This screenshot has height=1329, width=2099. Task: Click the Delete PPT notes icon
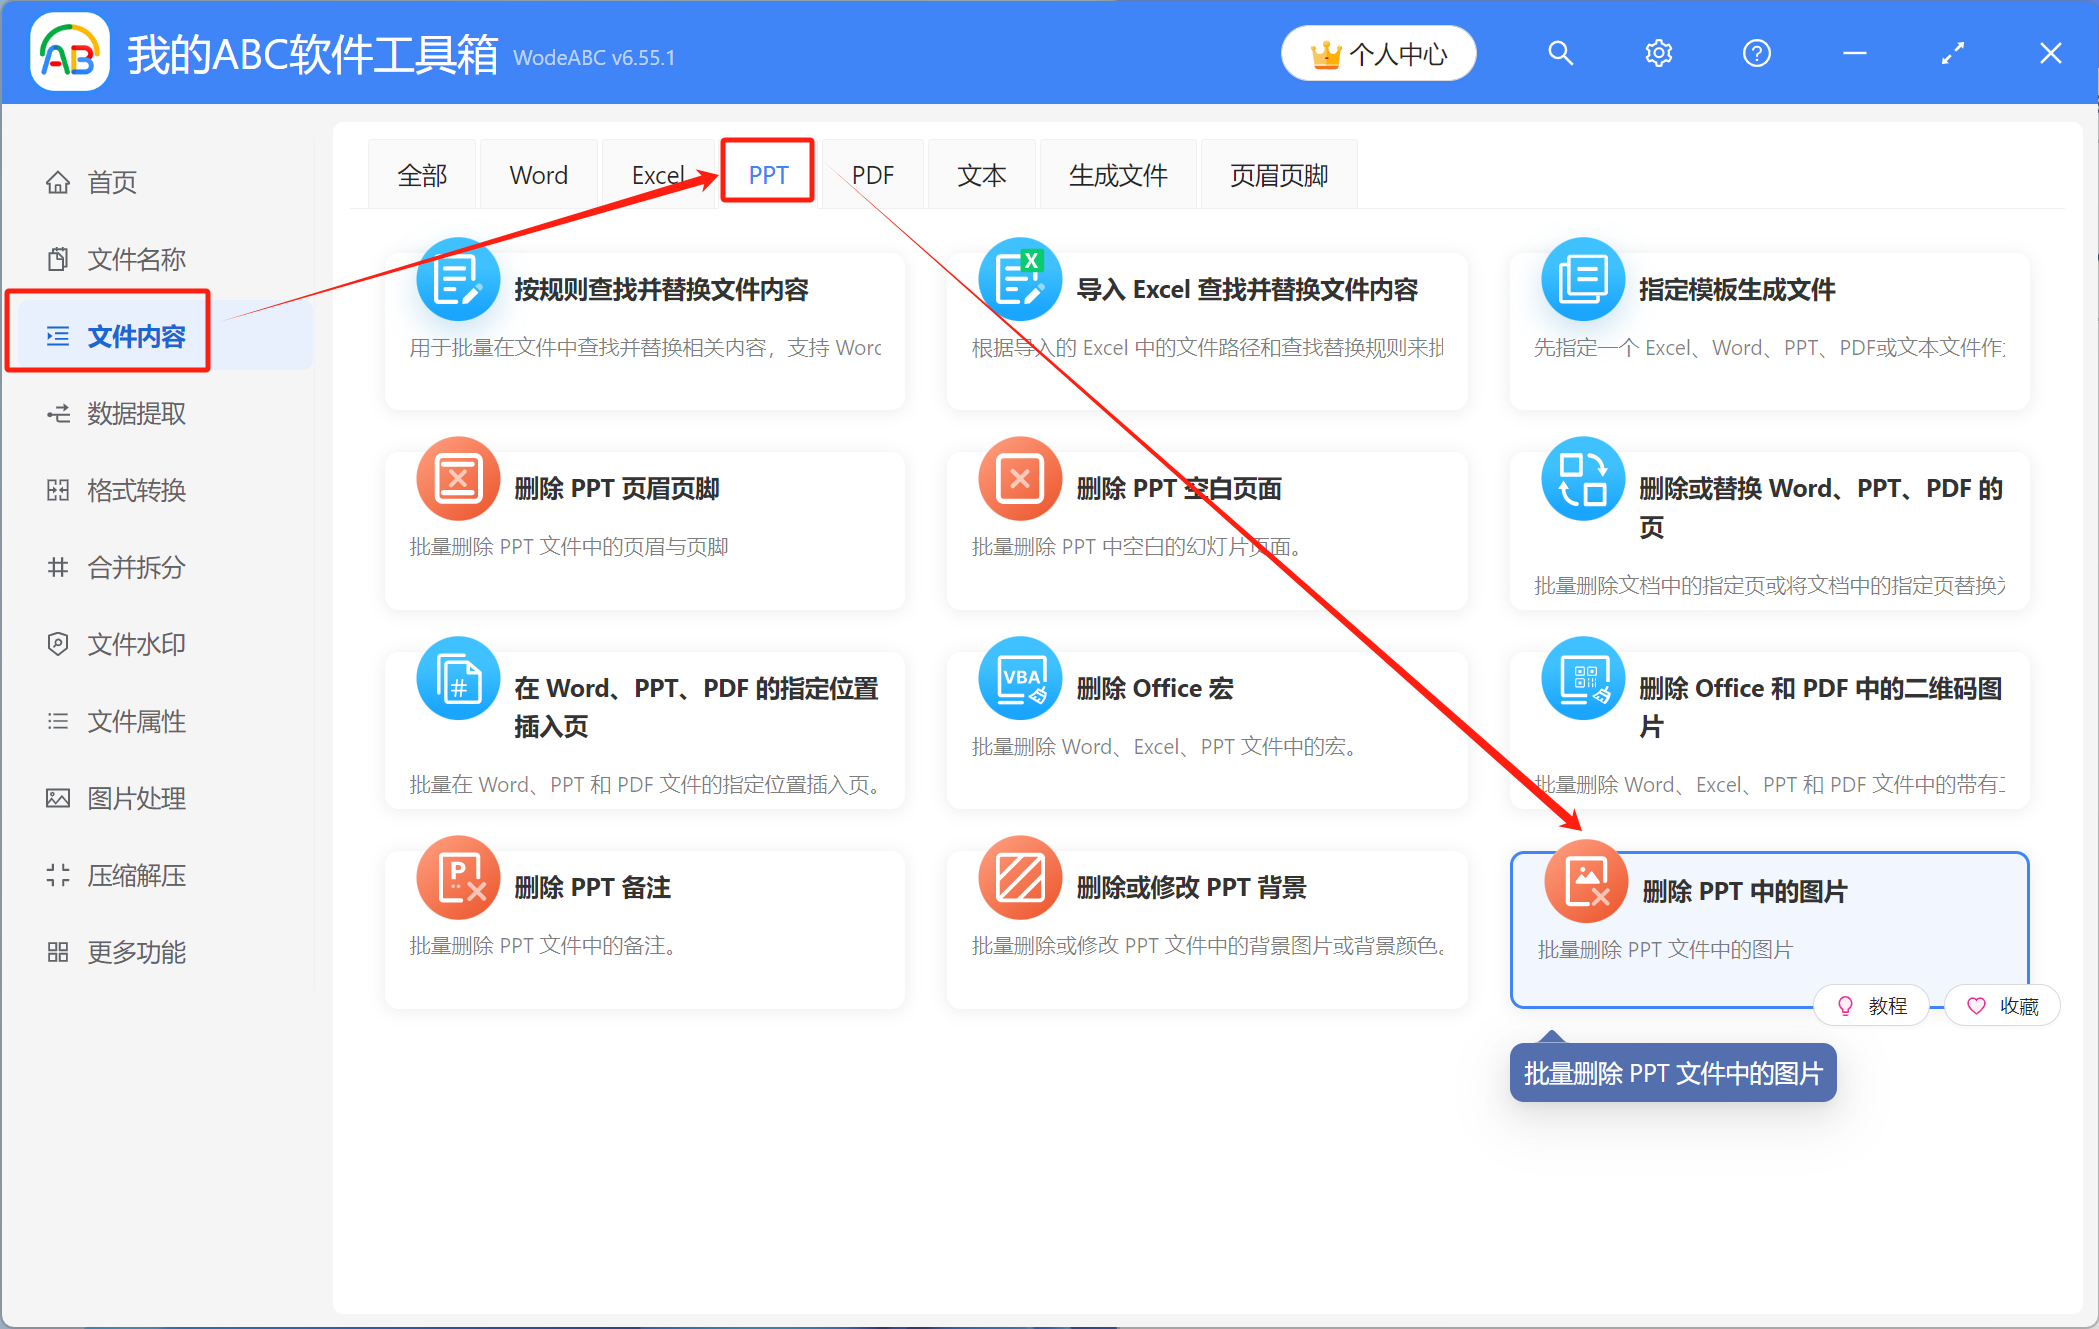click(458, 878)
